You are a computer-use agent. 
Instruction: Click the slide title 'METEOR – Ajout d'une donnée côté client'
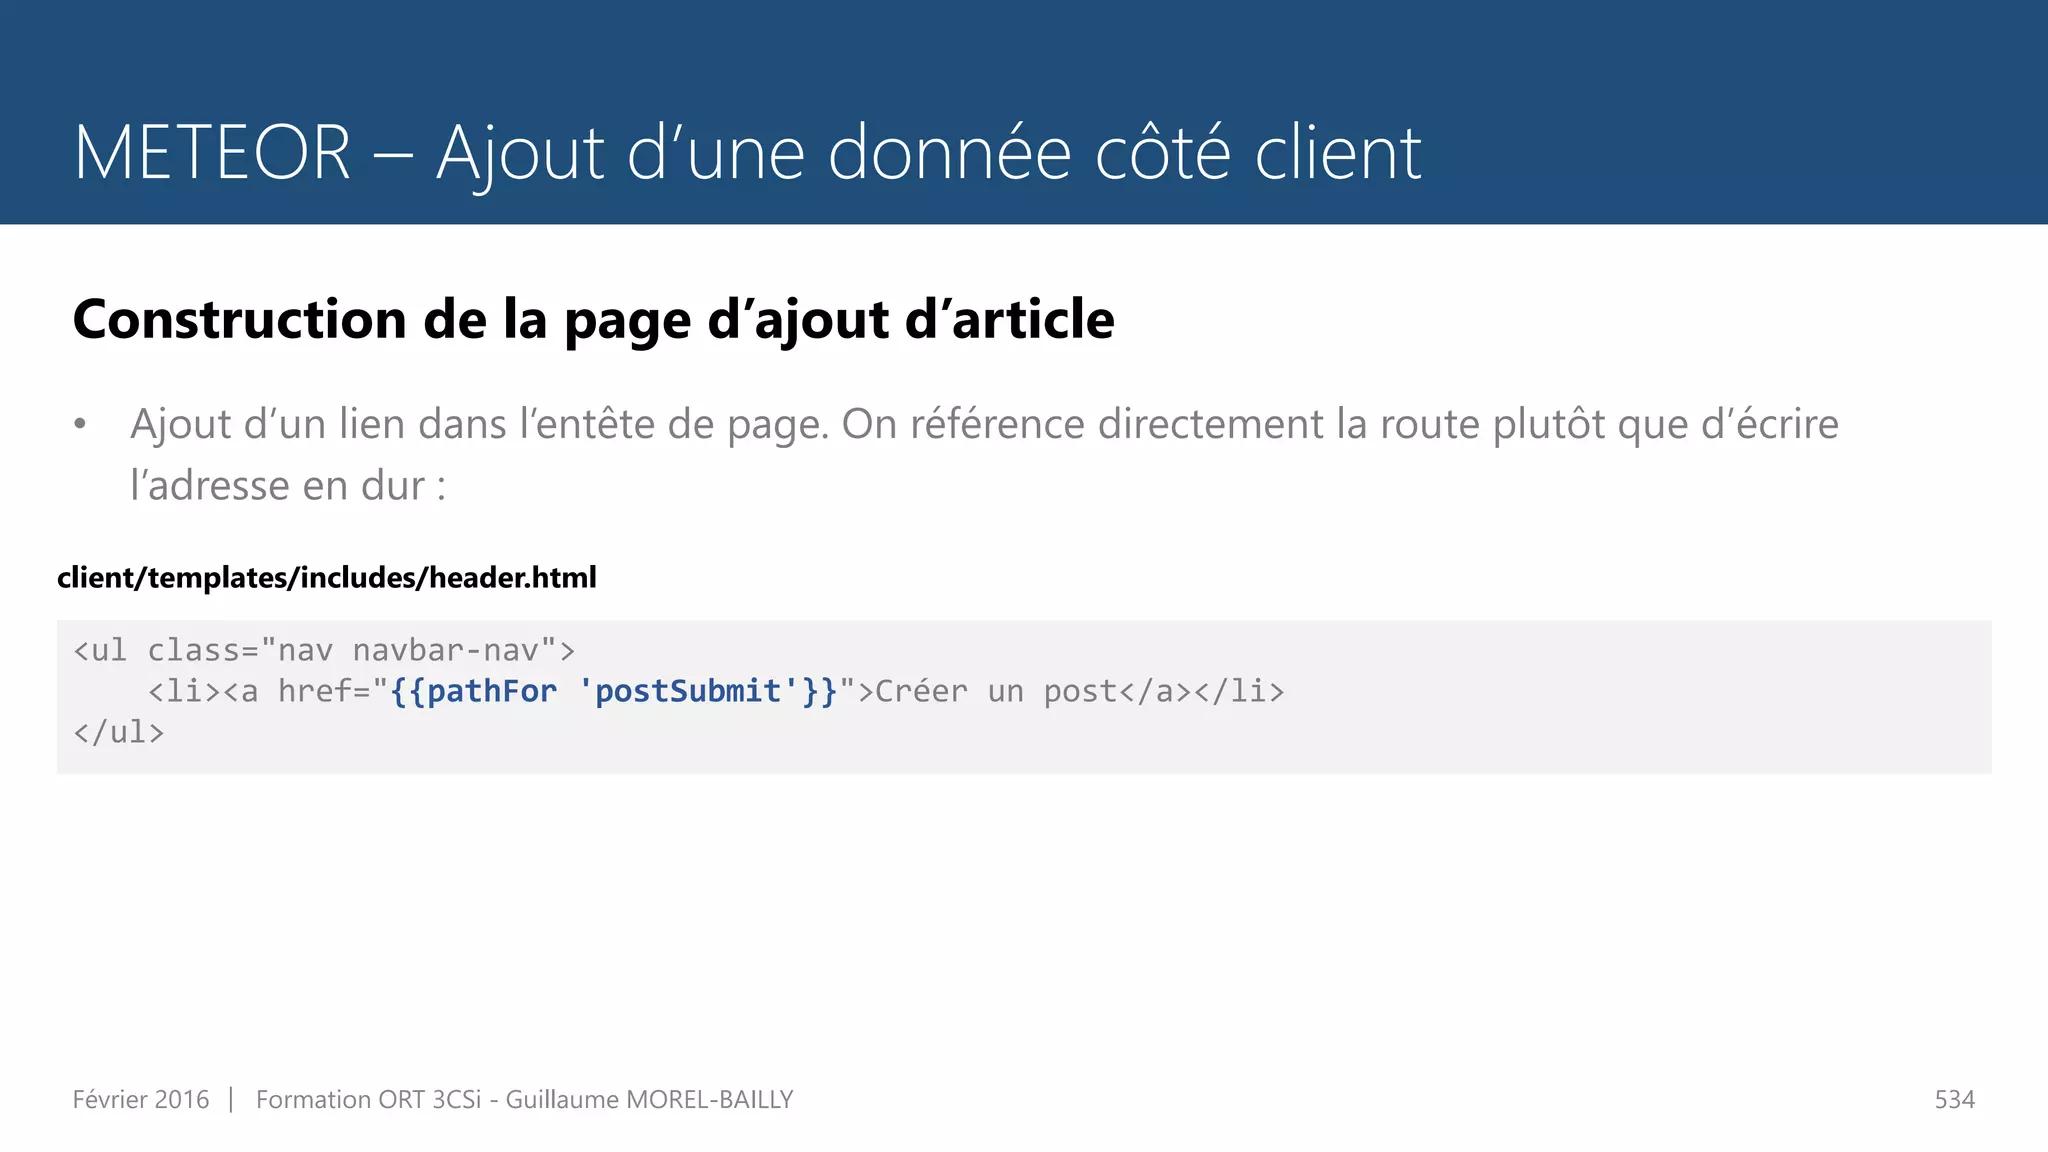tap(747, 153)
